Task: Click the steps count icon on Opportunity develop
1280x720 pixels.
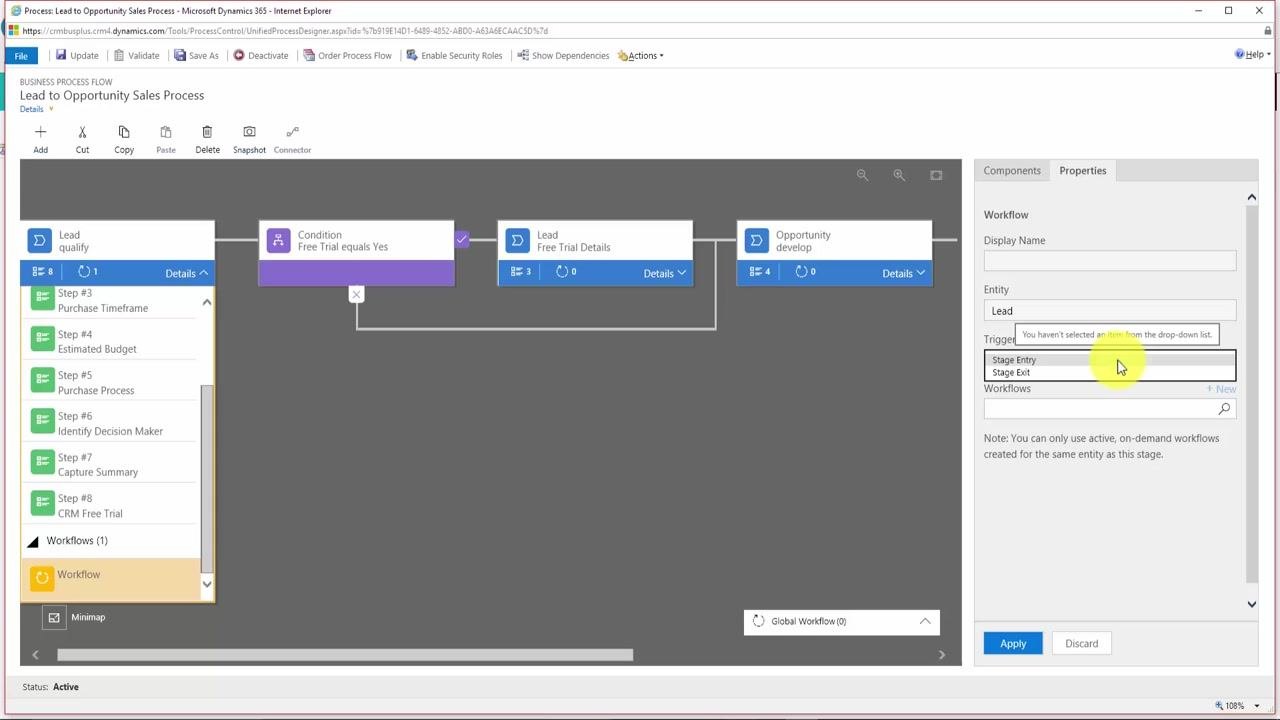Action: point(755,272)
